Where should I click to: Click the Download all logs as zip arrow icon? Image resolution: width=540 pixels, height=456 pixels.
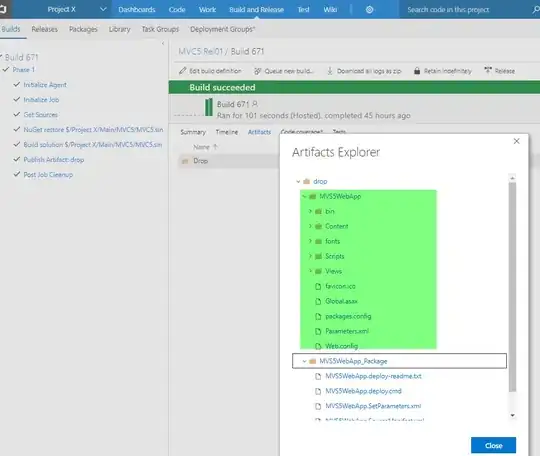coord(330,71)
